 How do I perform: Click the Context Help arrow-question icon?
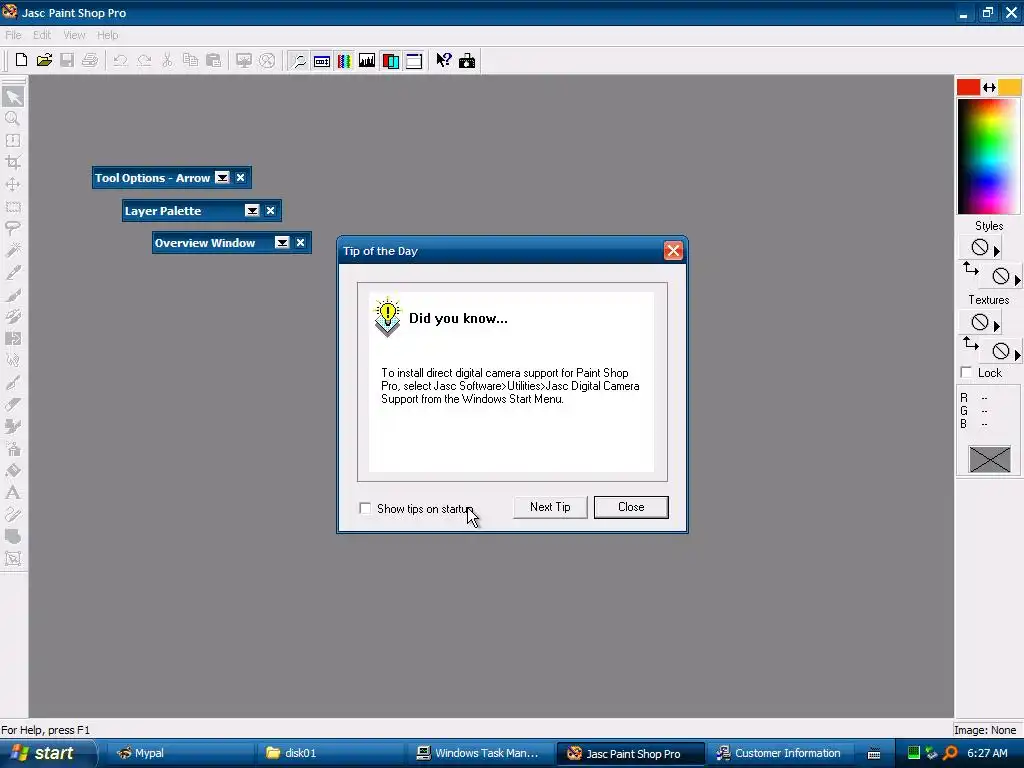pos(444,61)
